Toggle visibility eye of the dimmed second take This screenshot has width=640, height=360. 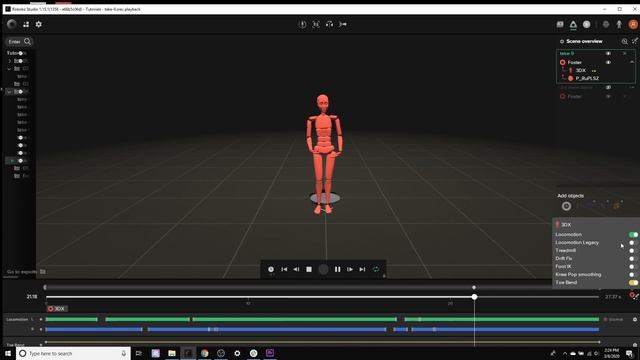608,88
